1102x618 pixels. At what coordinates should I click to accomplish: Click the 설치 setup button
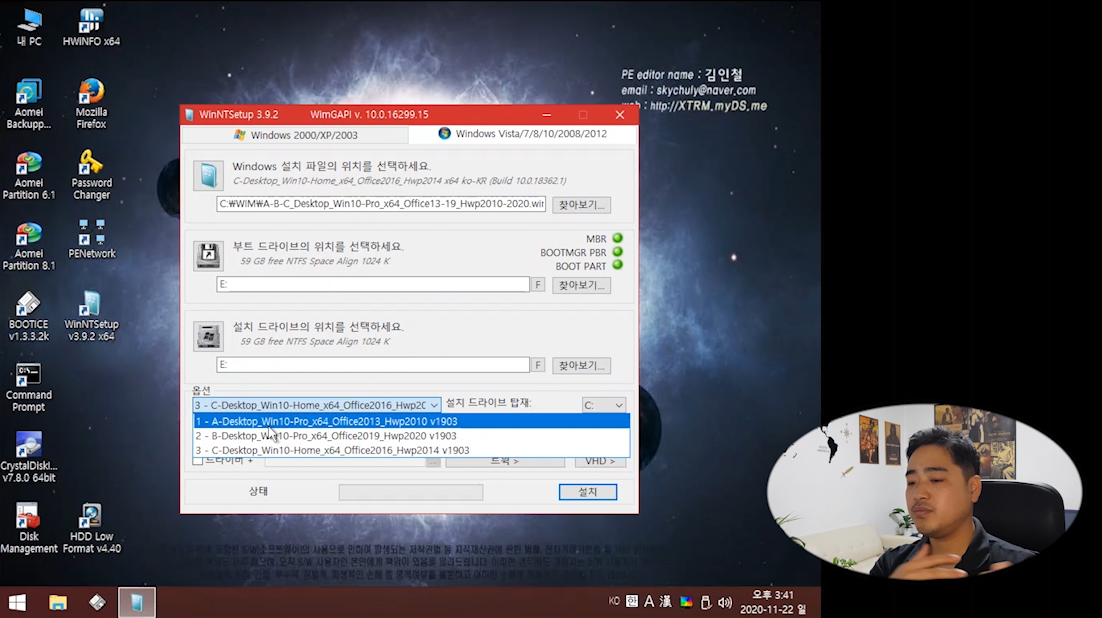(588, 492)
